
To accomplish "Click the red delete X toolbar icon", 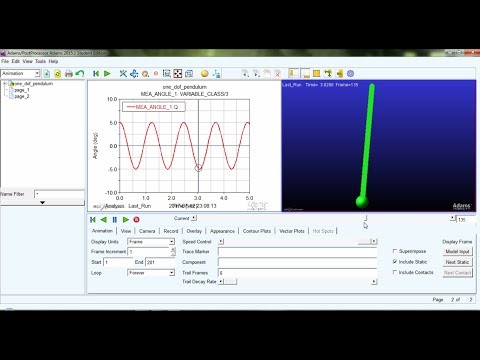I will coord(277,74).
